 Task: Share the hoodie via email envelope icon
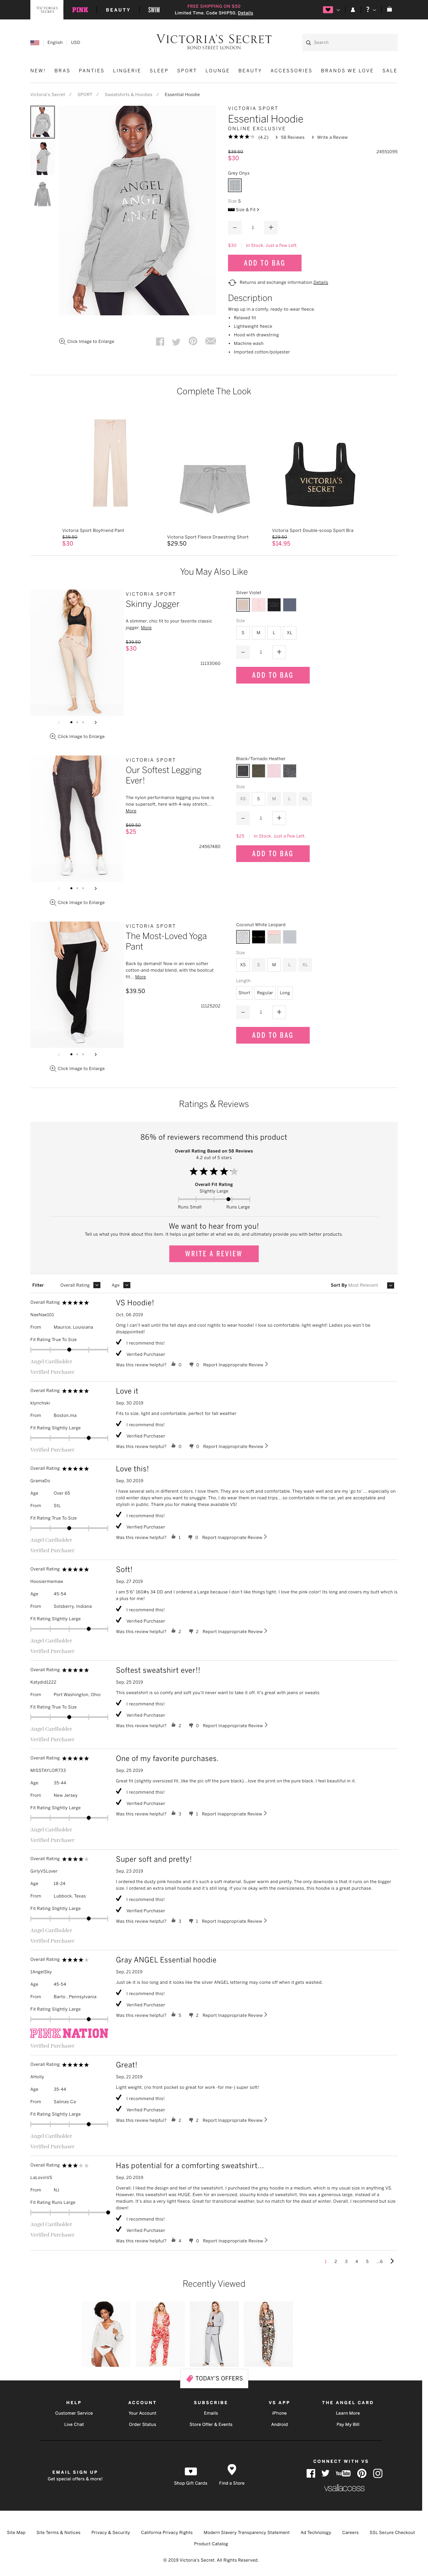tap(210, 341)
